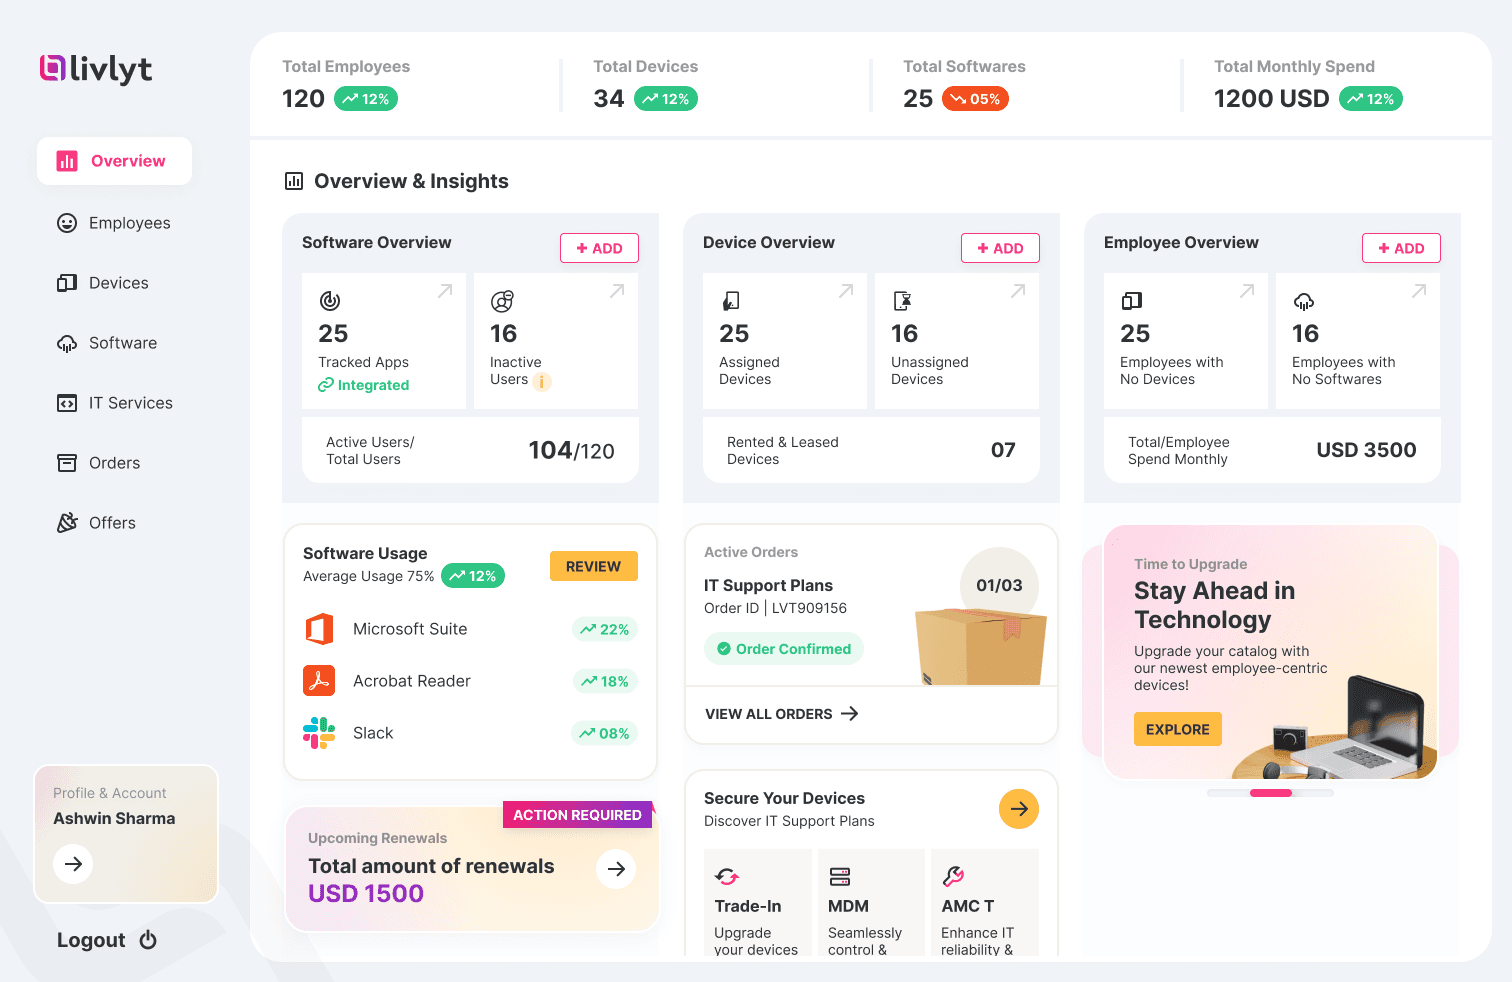Click the 104/120 active users value
The width and height of the screenshot is (1512, 982).
(x=572, y=451)
